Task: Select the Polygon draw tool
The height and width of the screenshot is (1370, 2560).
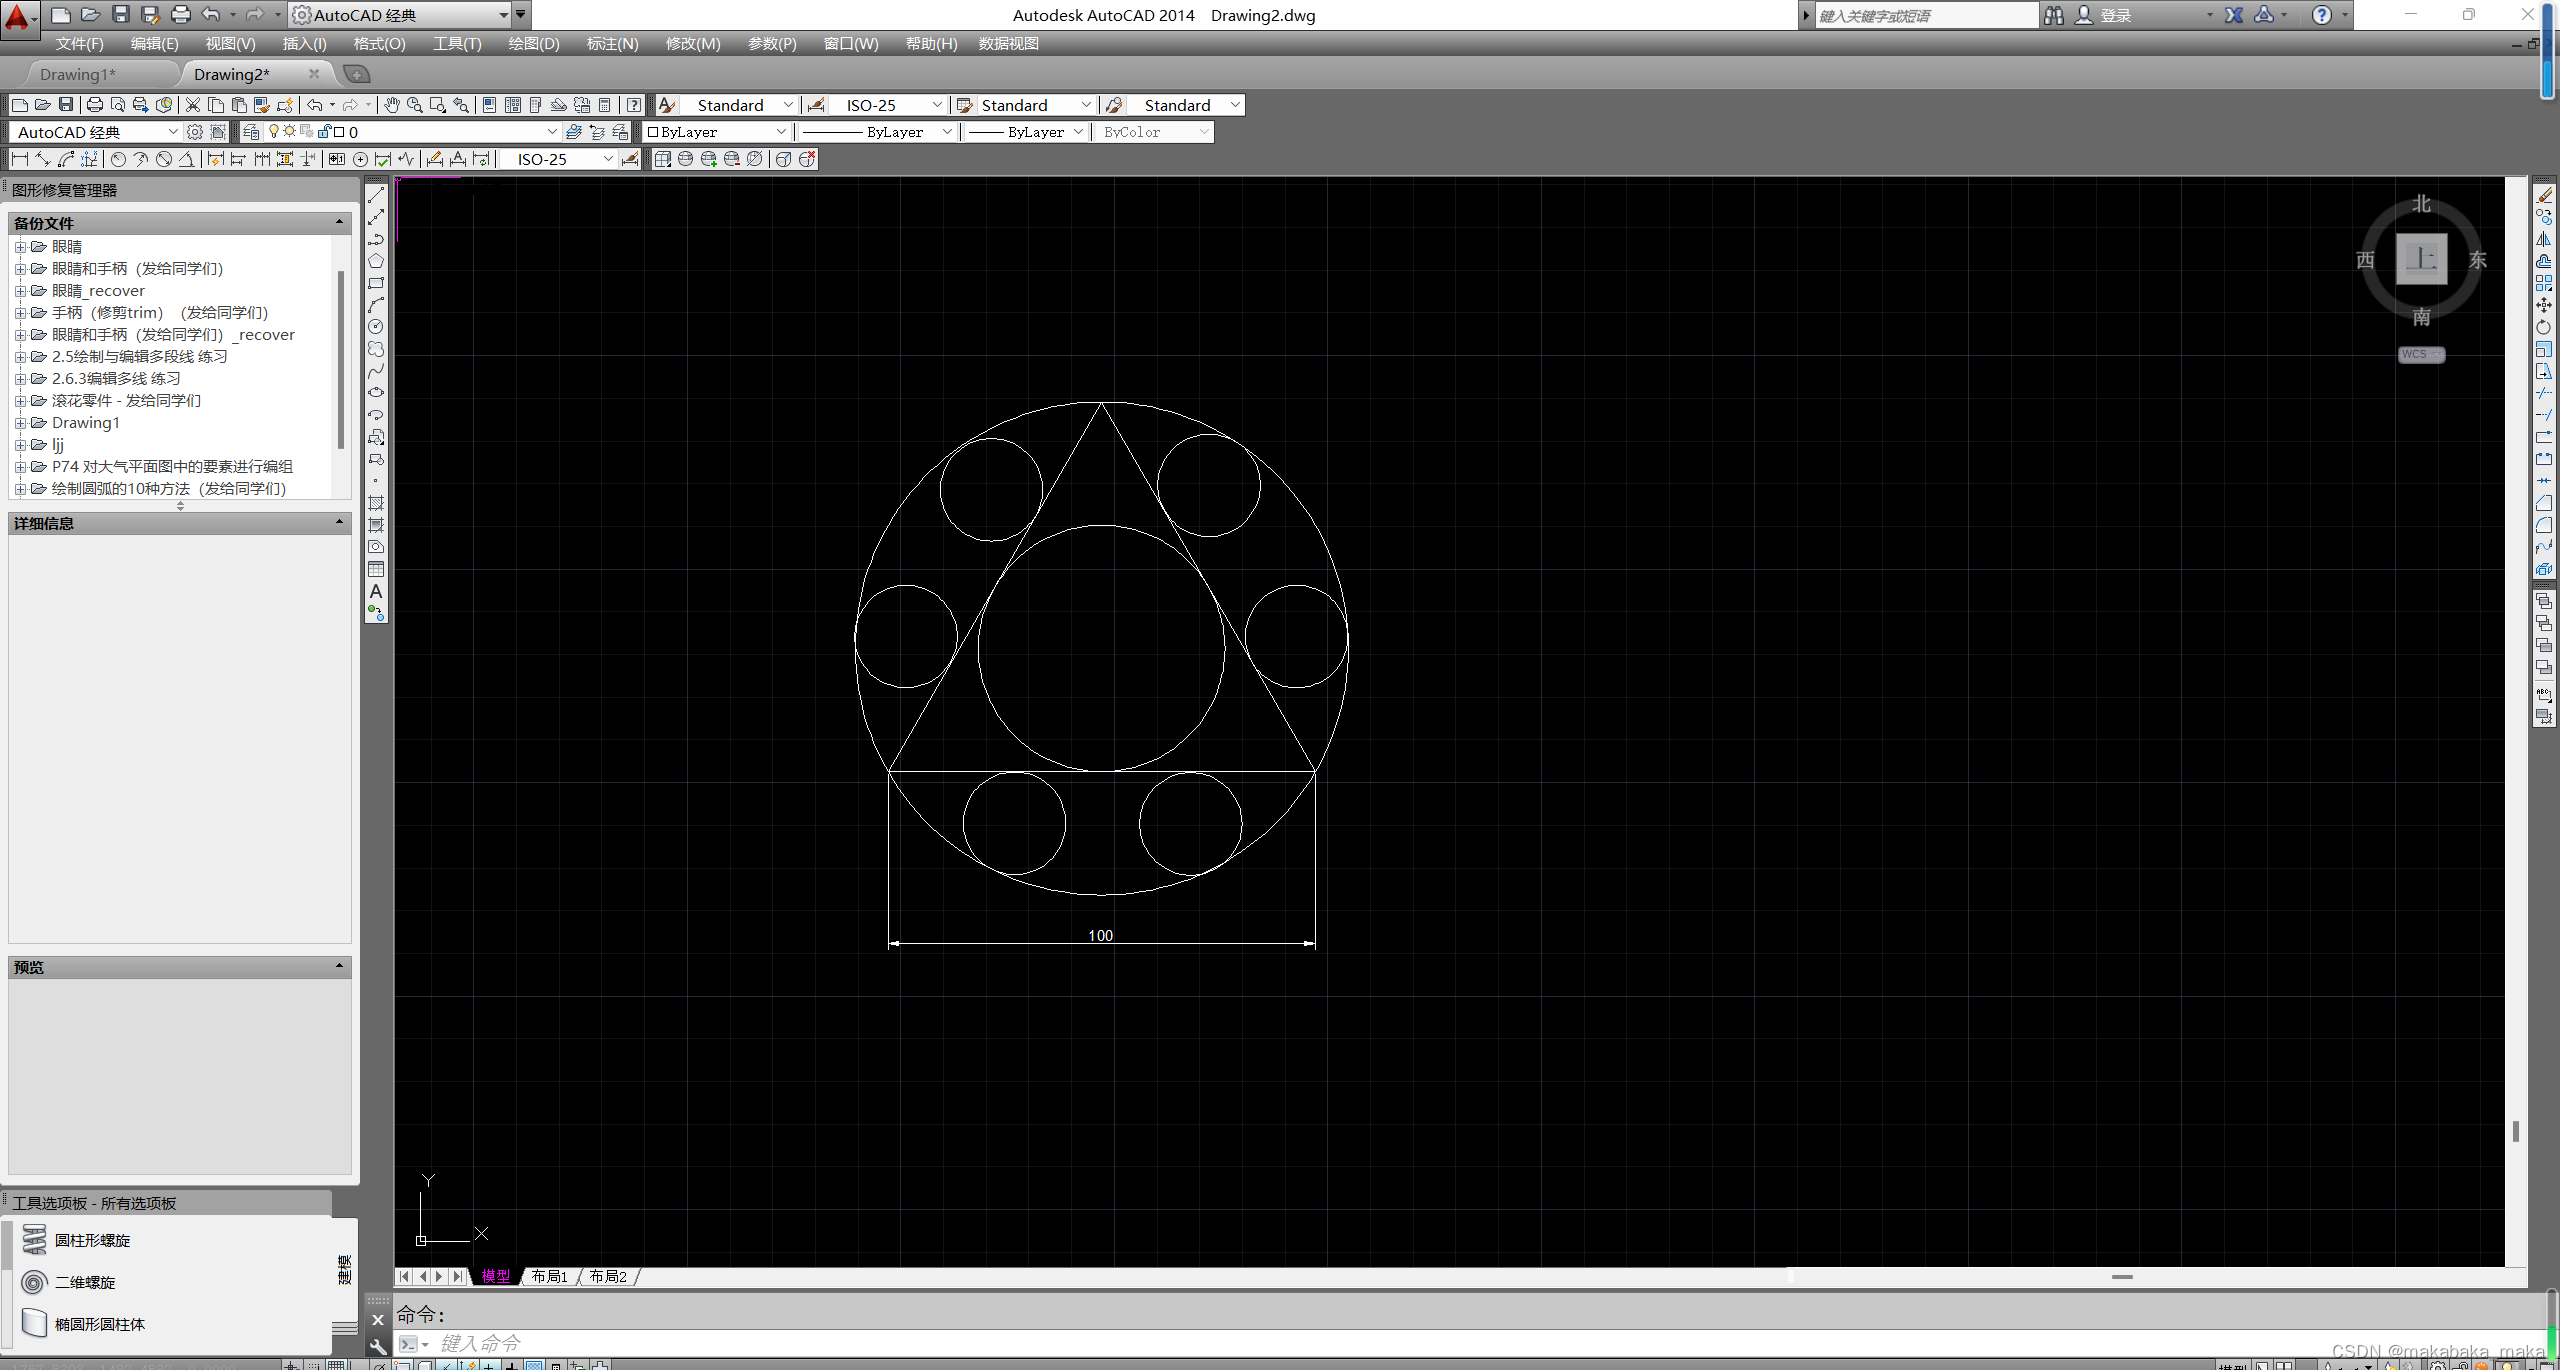Action: pos(376,261)
